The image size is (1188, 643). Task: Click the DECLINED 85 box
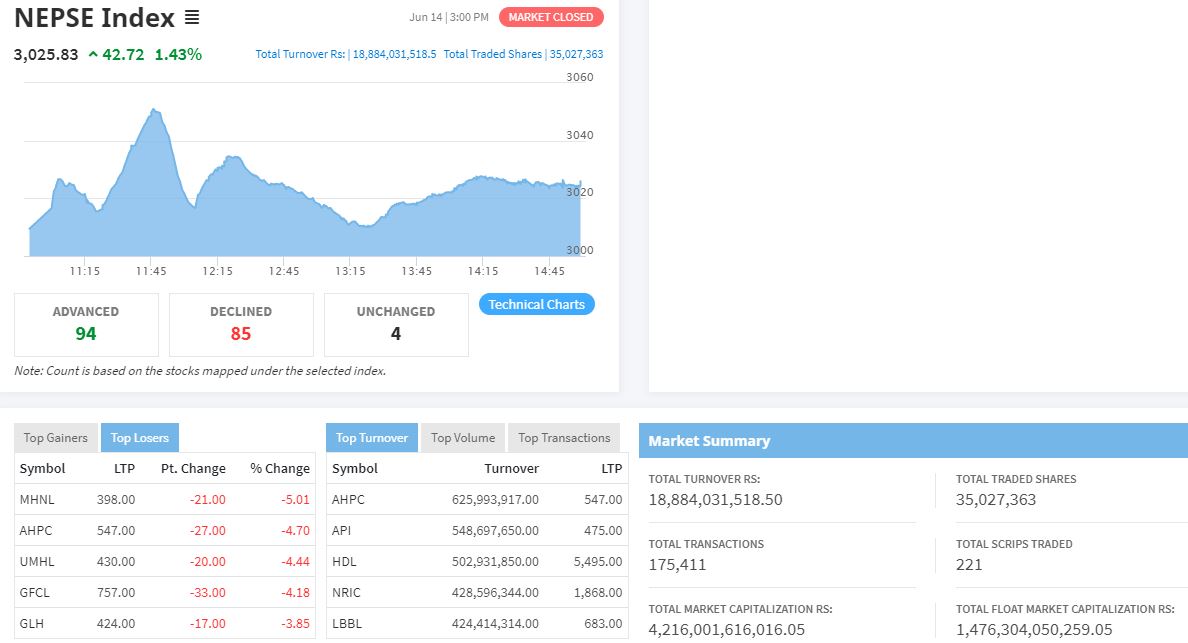241,324
